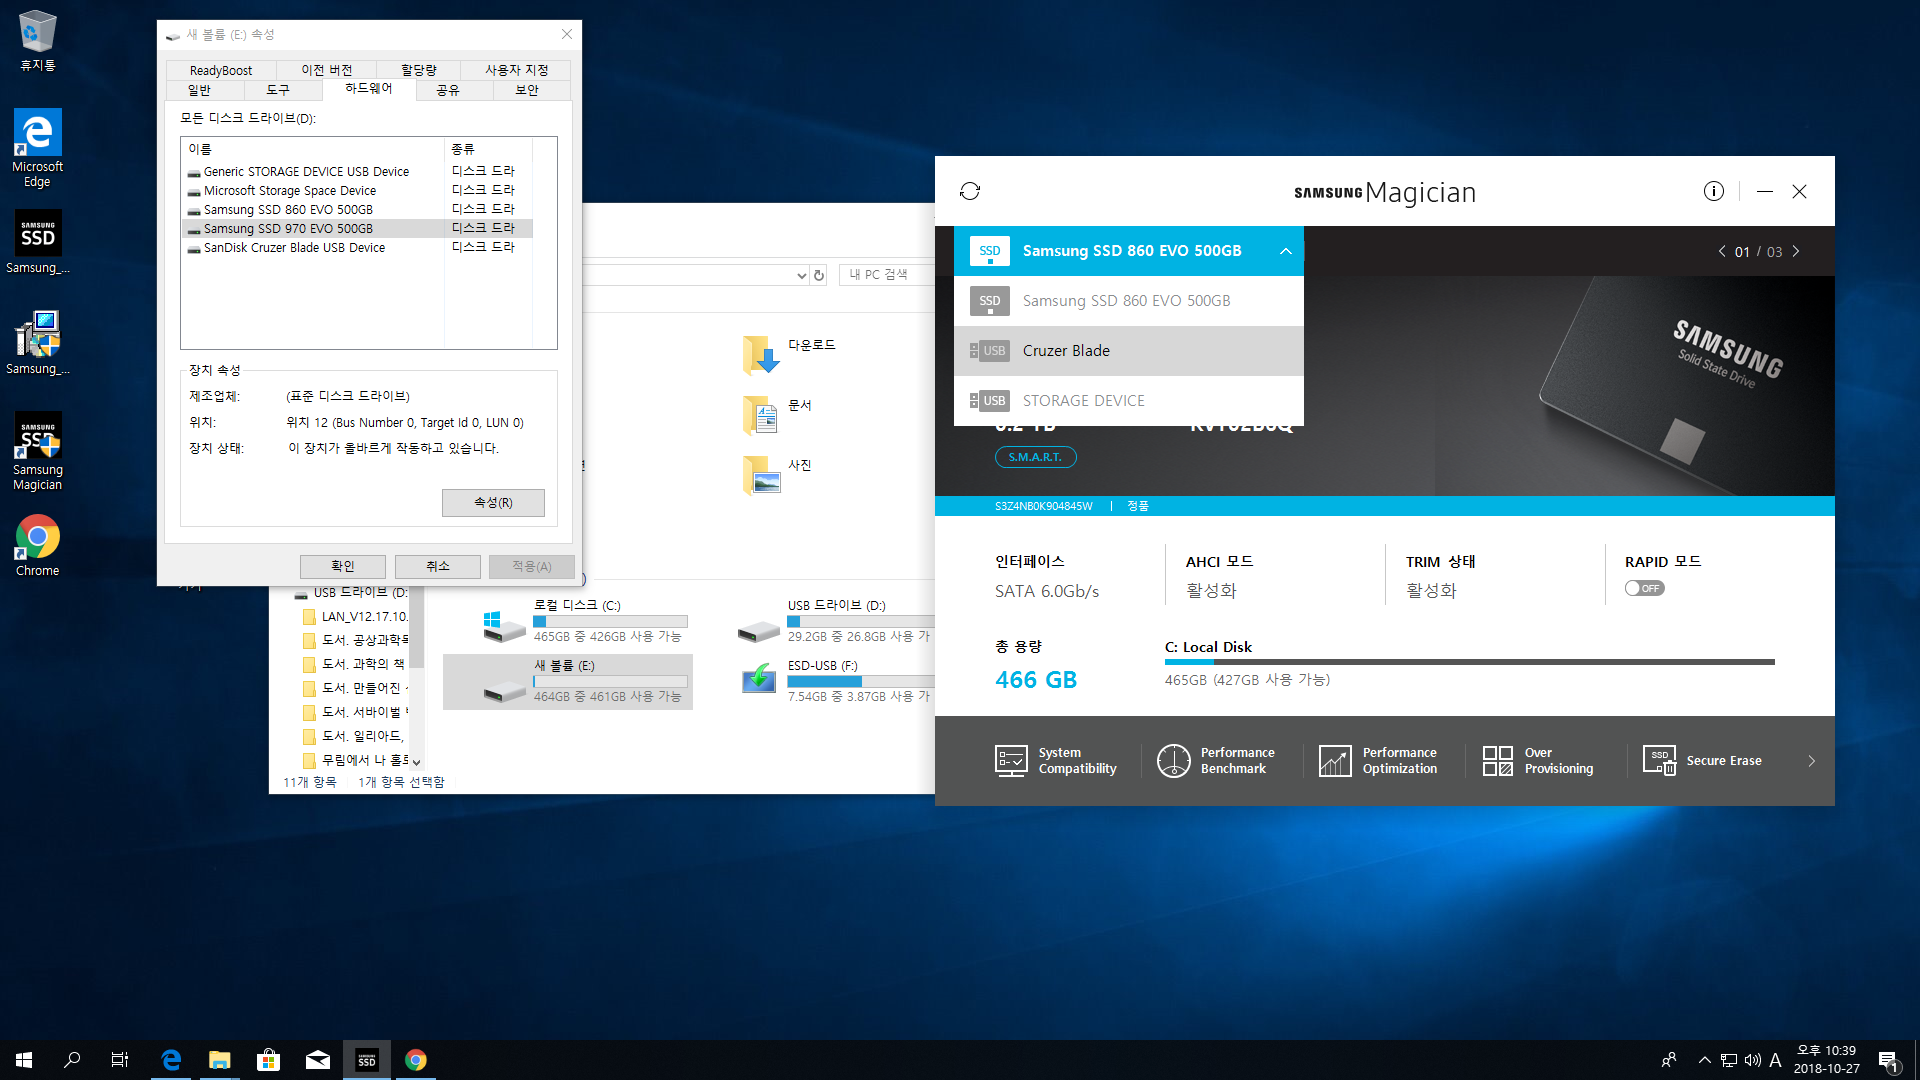
Task: Select 새 볼륨 (E:) drive in Explorer
Action: [568, 682]
